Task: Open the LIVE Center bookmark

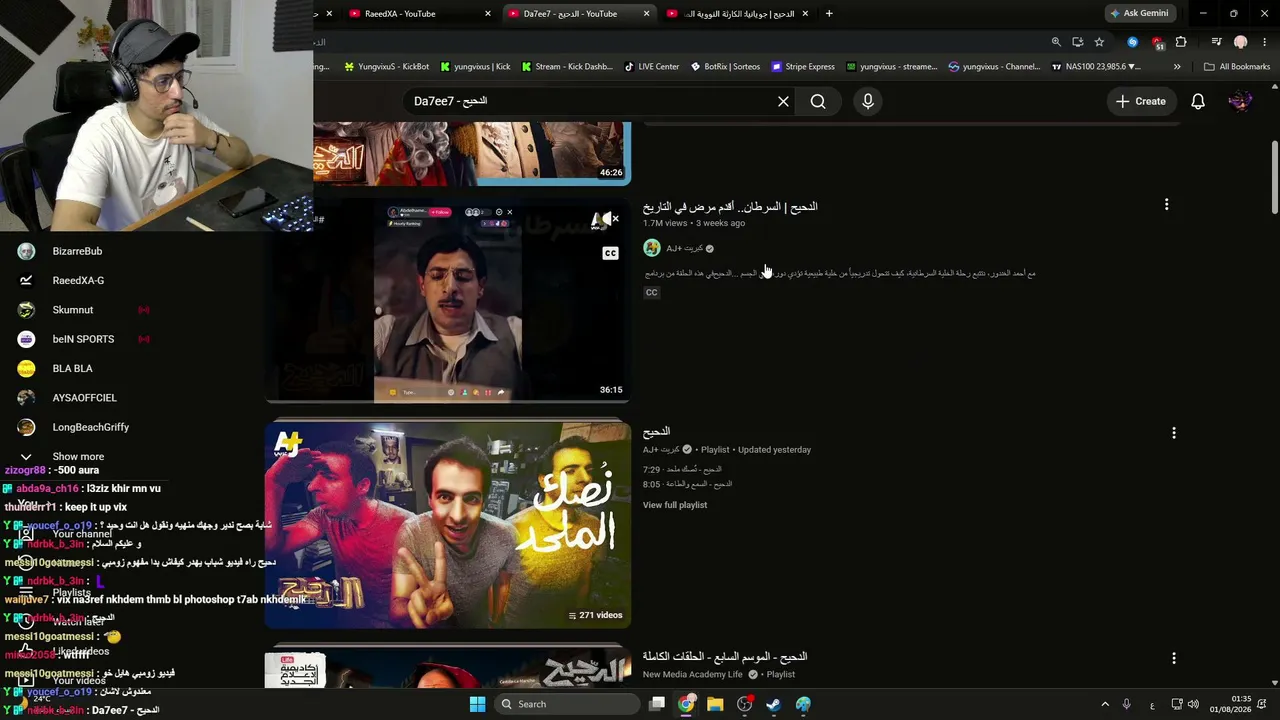Action: click(652, 67)
